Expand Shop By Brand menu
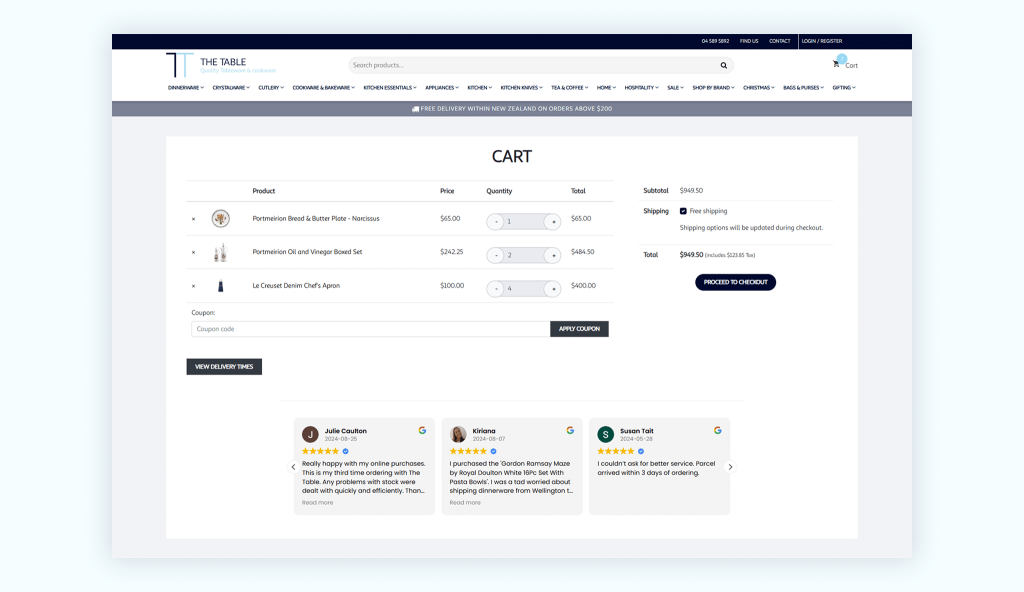1024x592 pixels. coord(713,88)
